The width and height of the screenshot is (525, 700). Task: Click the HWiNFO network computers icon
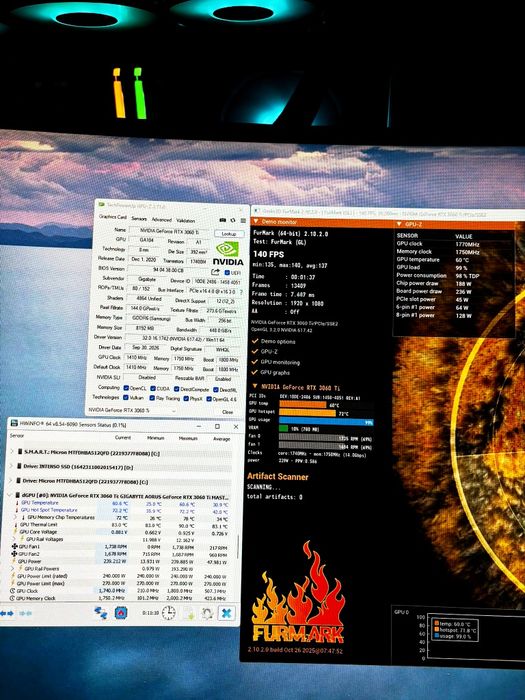point(100,613)
